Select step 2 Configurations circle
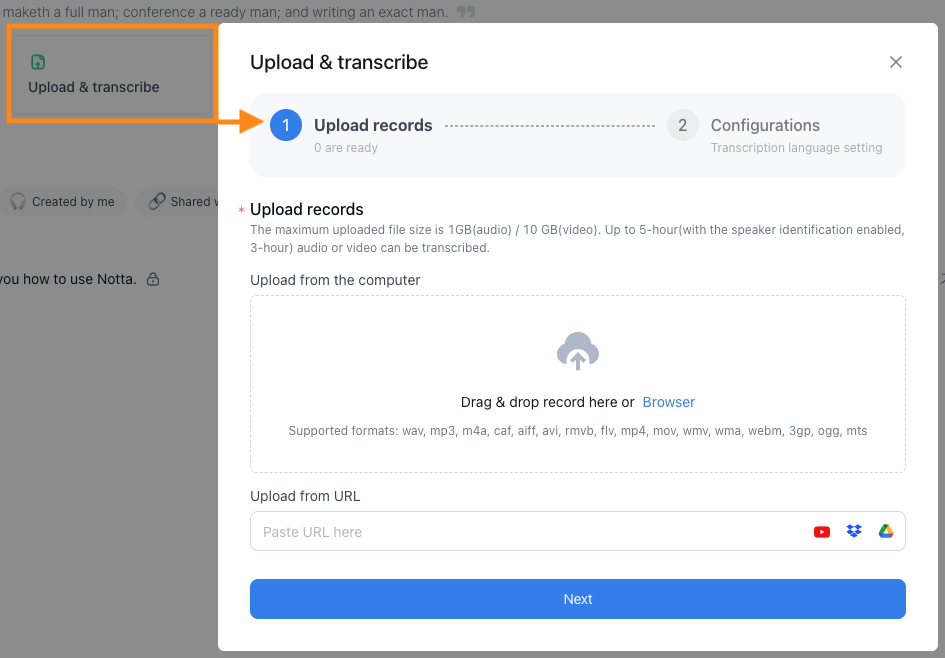The height and width of the screenshot is (658, 945). click(x=682, y=125)
